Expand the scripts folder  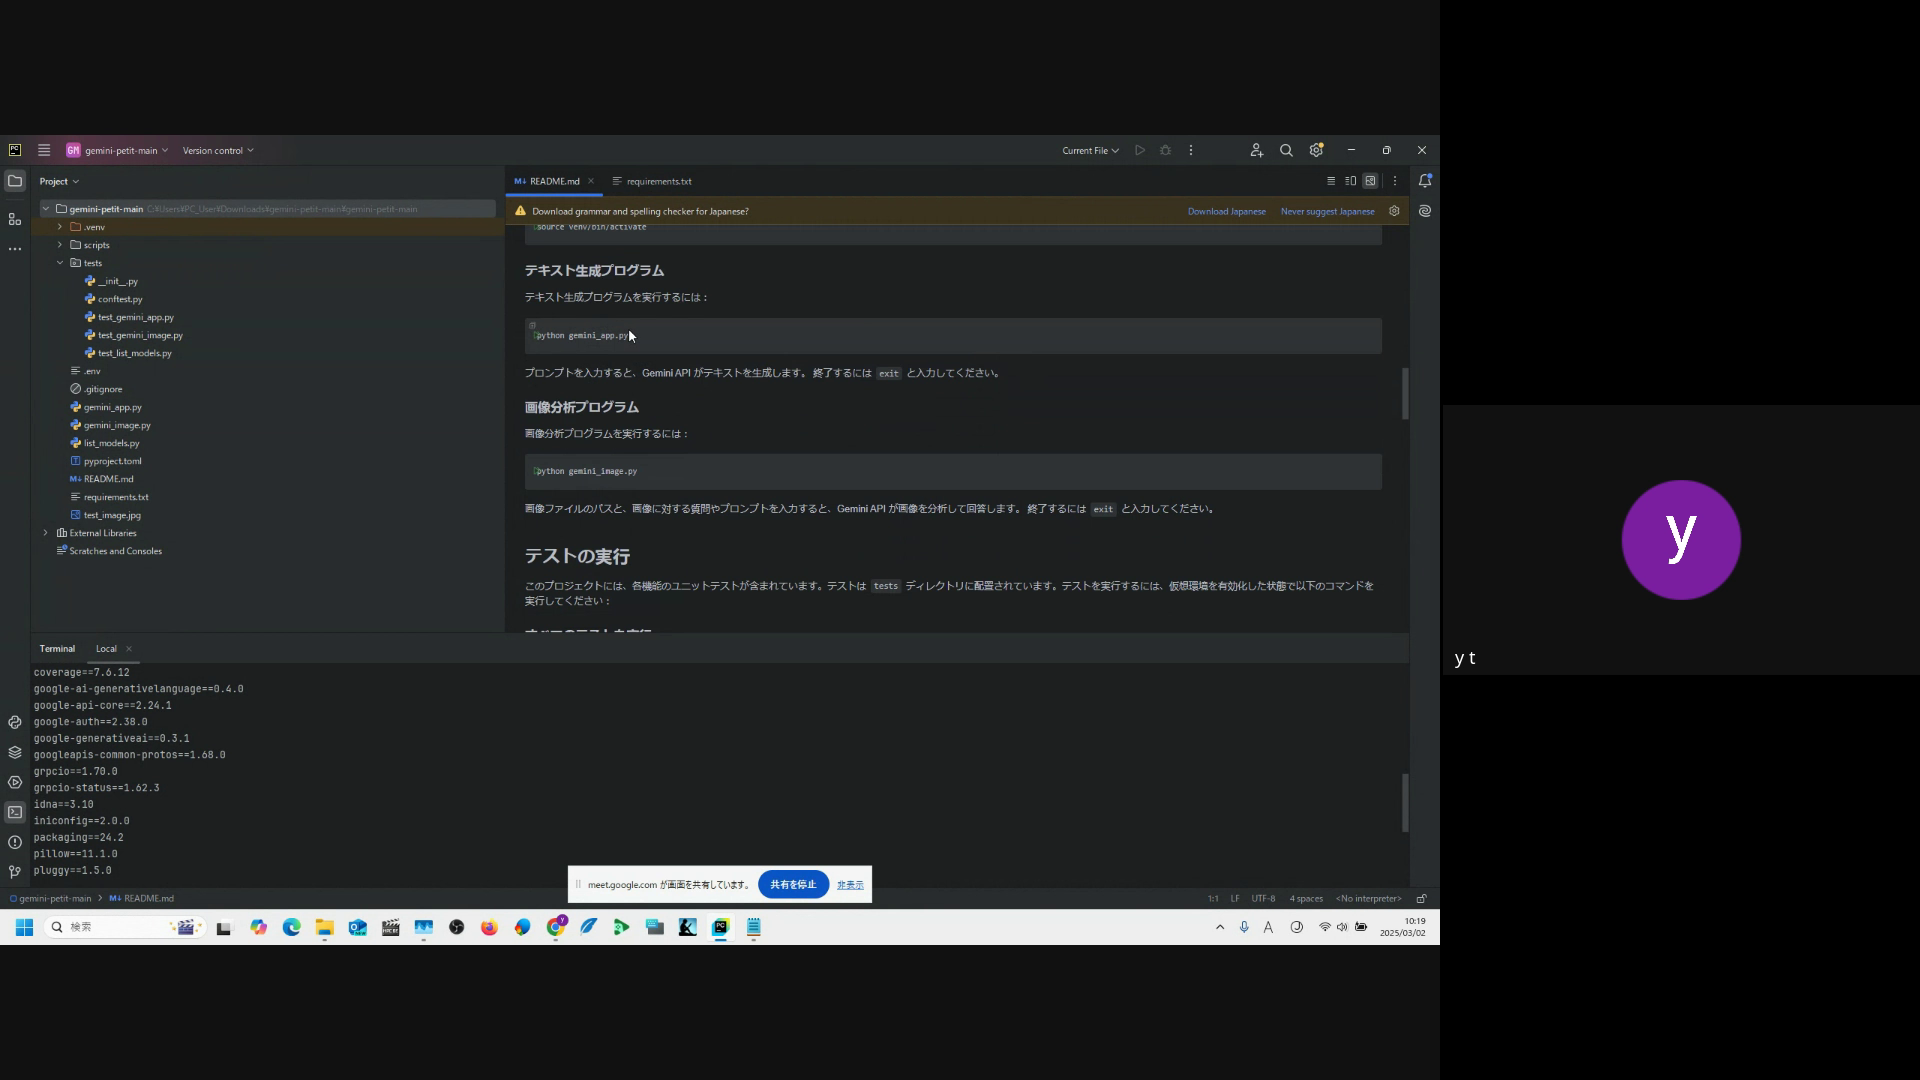coord(60,245)
